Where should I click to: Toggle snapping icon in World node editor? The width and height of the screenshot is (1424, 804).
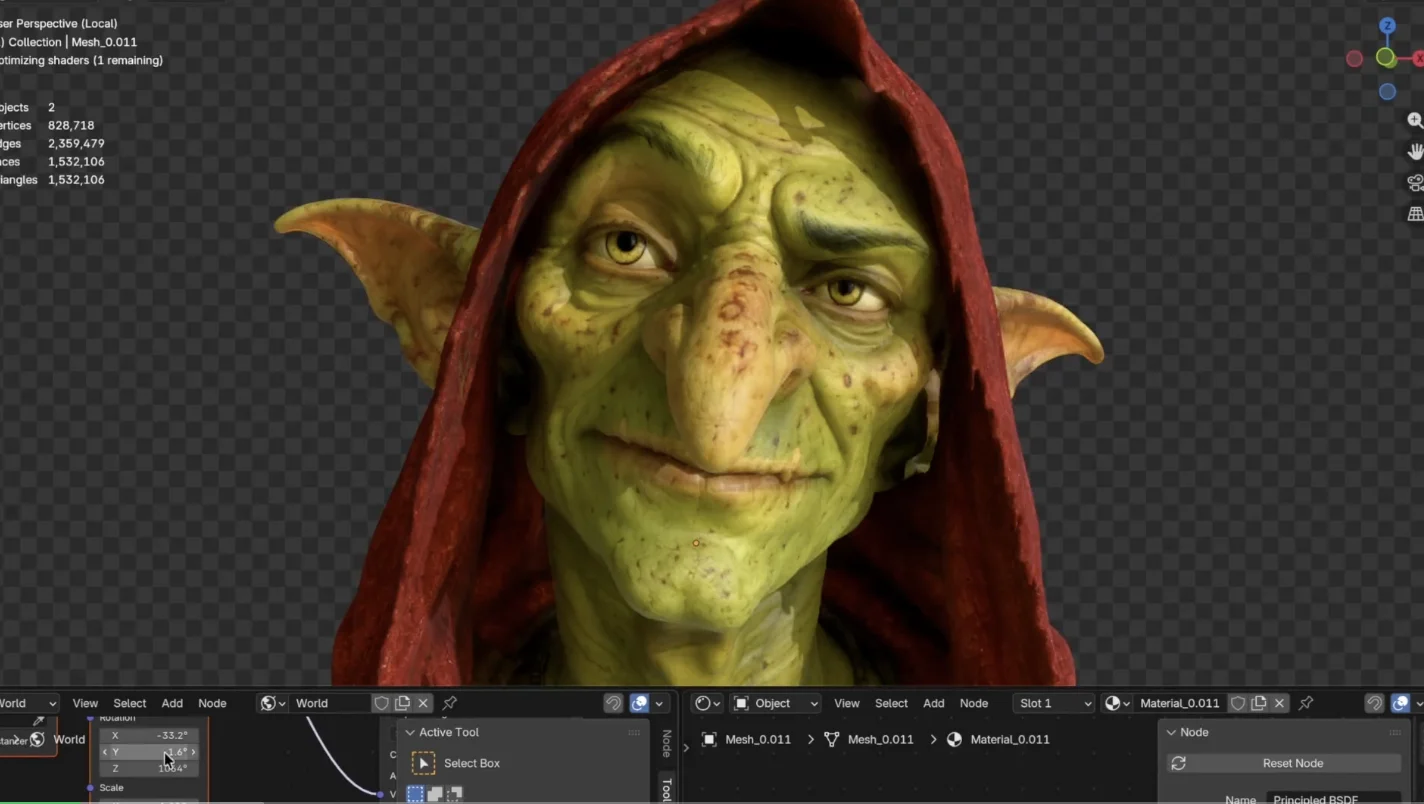(x=613, y=703)
